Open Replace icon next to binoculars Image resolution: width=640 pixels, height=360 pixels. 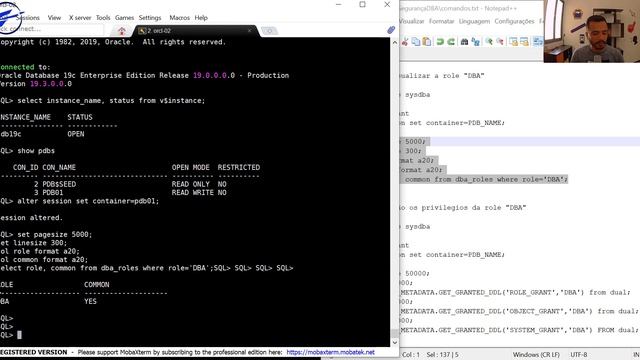pyautogui.click(x=476, y=42)
